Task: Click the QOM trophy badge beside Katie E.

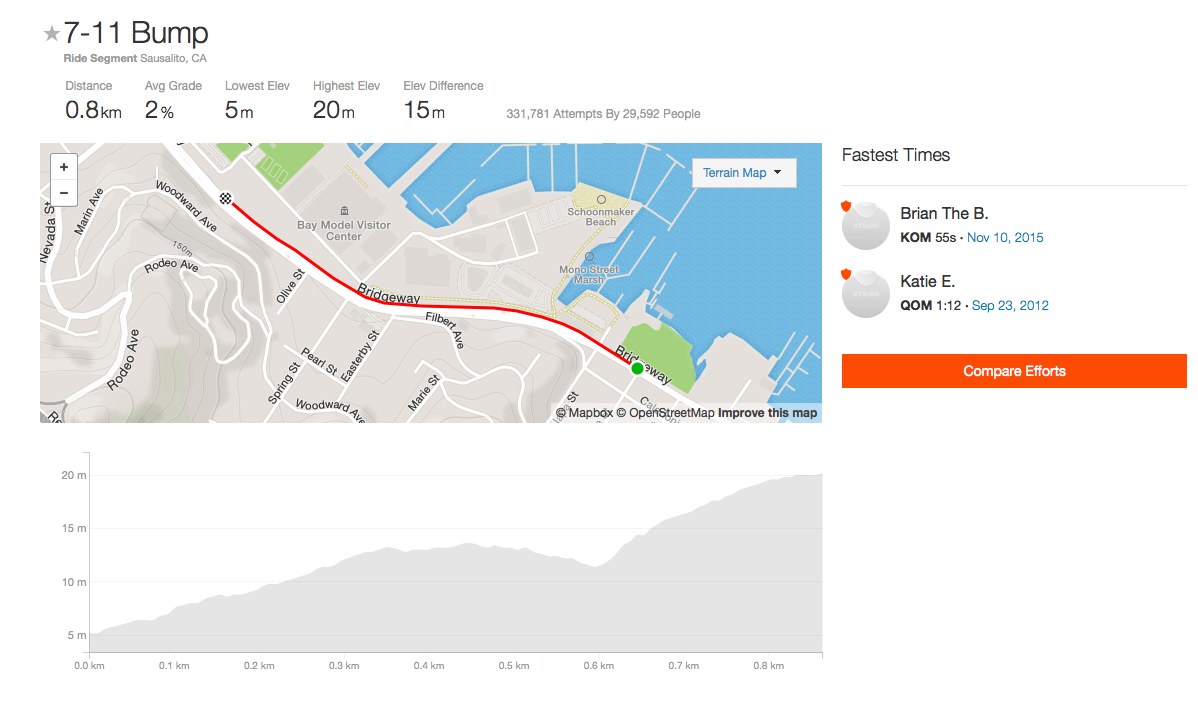Action: pyautogui.click(x=848, y=272)
